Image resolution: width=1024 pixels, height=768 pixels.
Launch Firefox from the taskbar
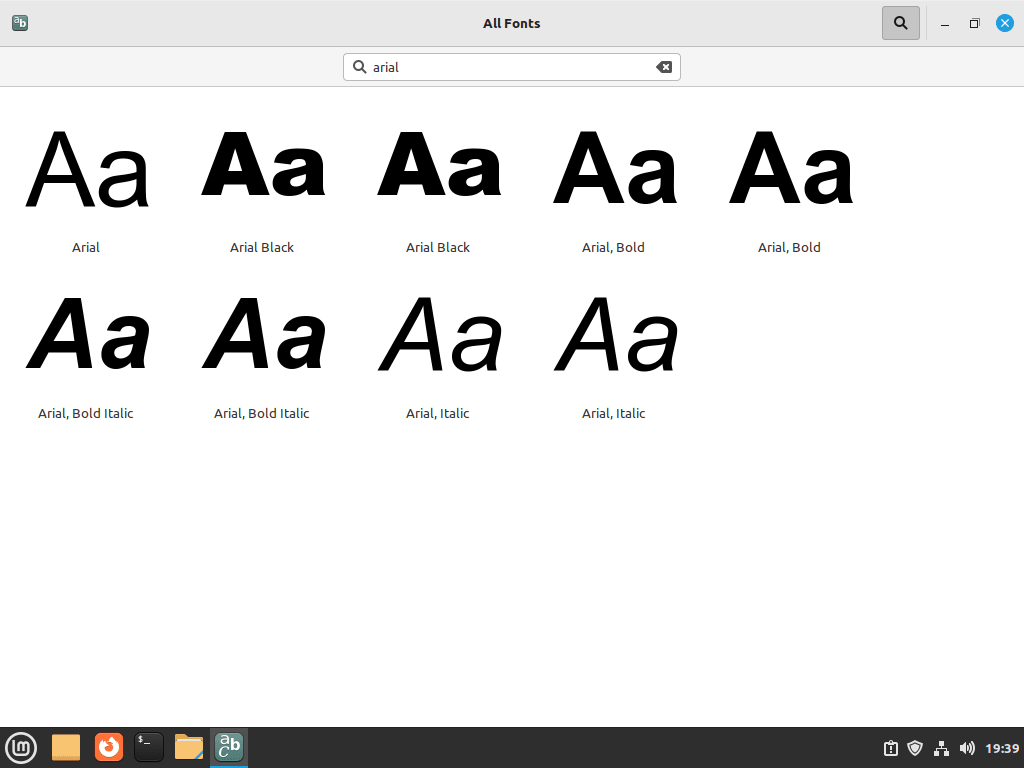[108, 746]
